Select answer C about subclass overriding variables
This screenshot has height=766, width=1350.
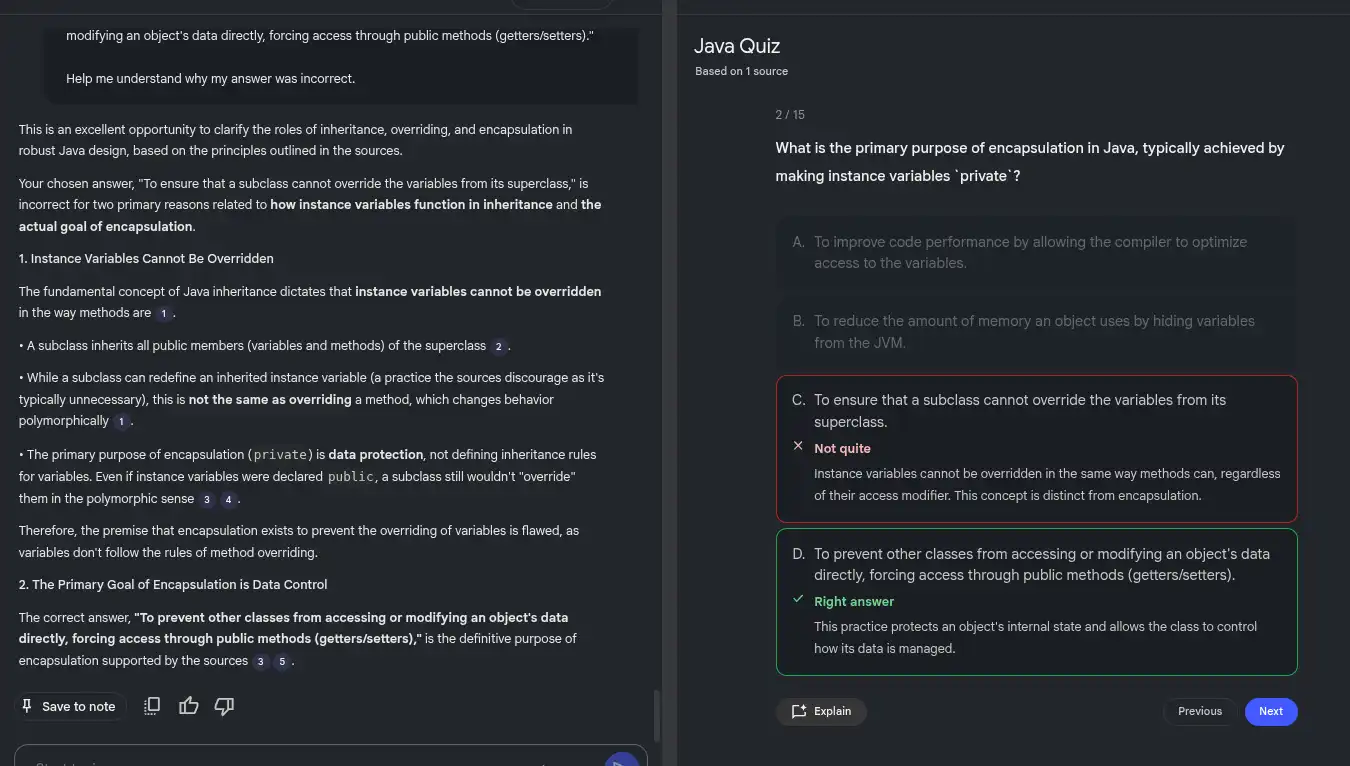click(x=1036, y=410)
